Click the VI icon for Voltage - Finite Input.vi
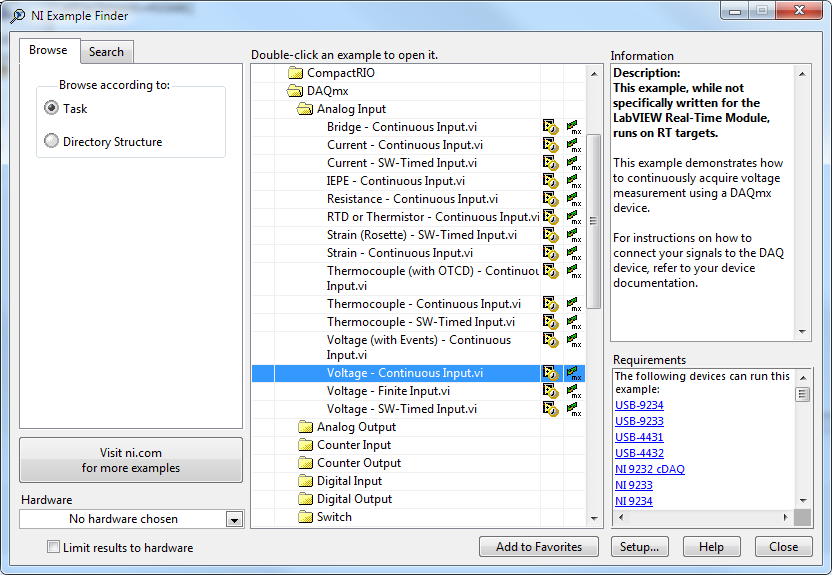This screenshot has height=575, width=832. (x=551, y=391)
